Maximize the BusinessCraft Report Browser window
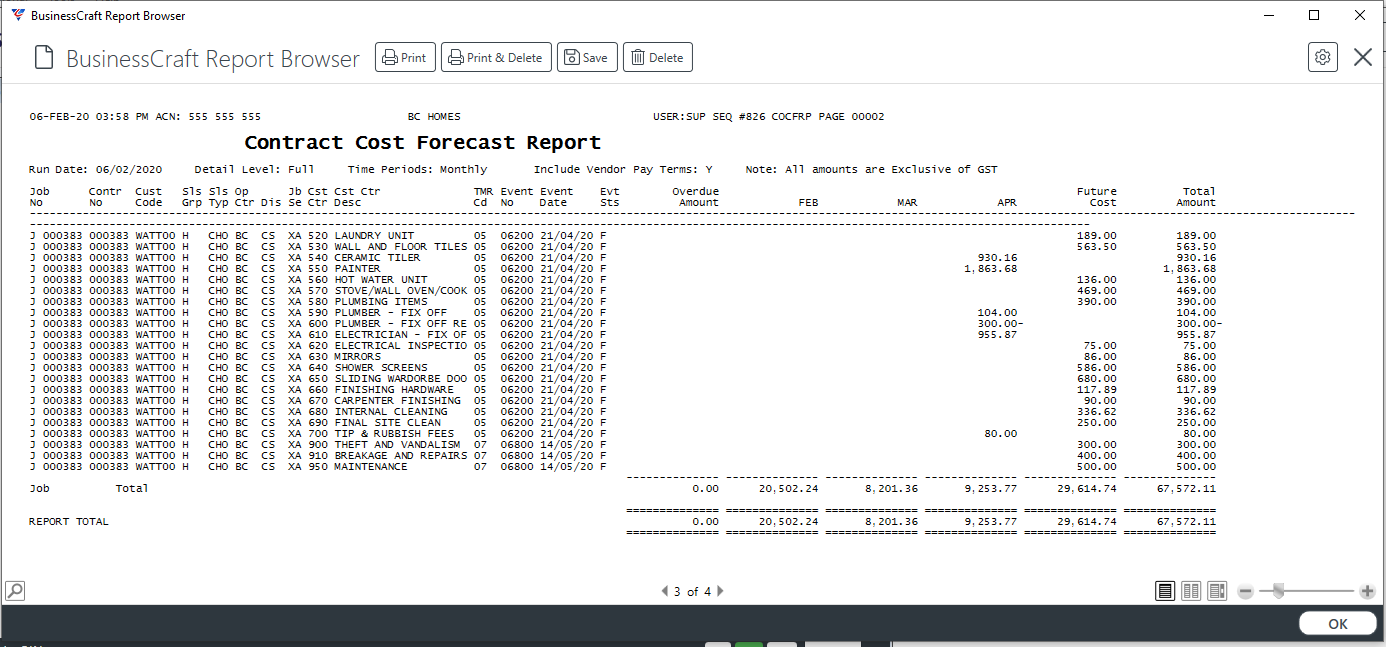 click(x=1314, y=16)
